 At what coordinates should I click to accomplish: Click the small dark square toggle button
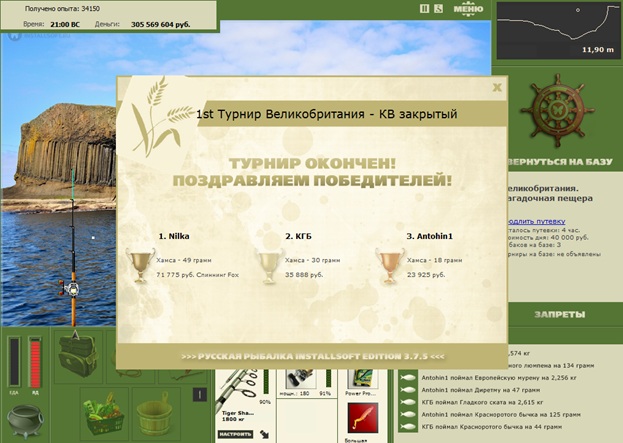click(x=200, y=395)
